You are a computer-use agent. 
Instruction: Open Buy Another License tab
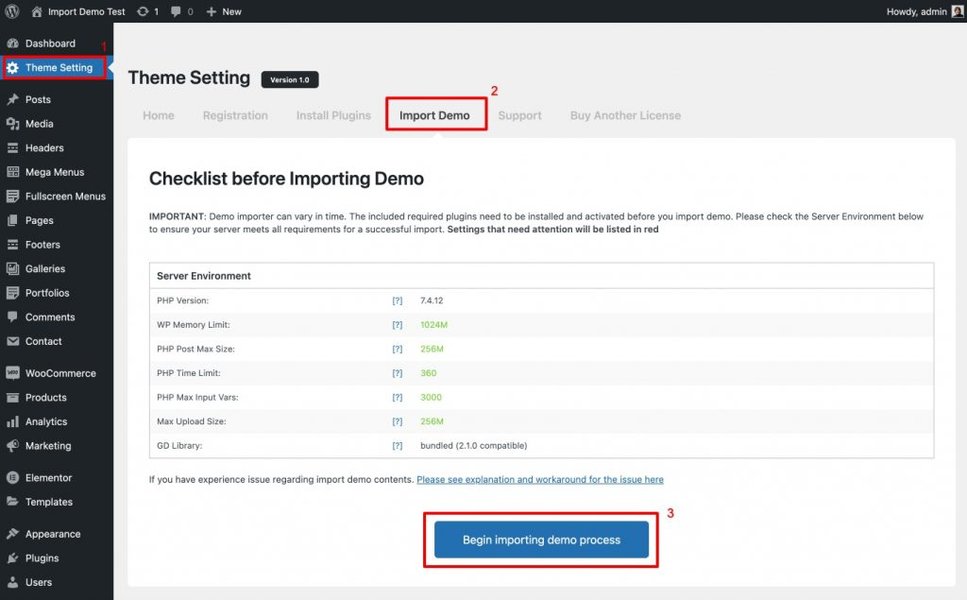[625, 115]
